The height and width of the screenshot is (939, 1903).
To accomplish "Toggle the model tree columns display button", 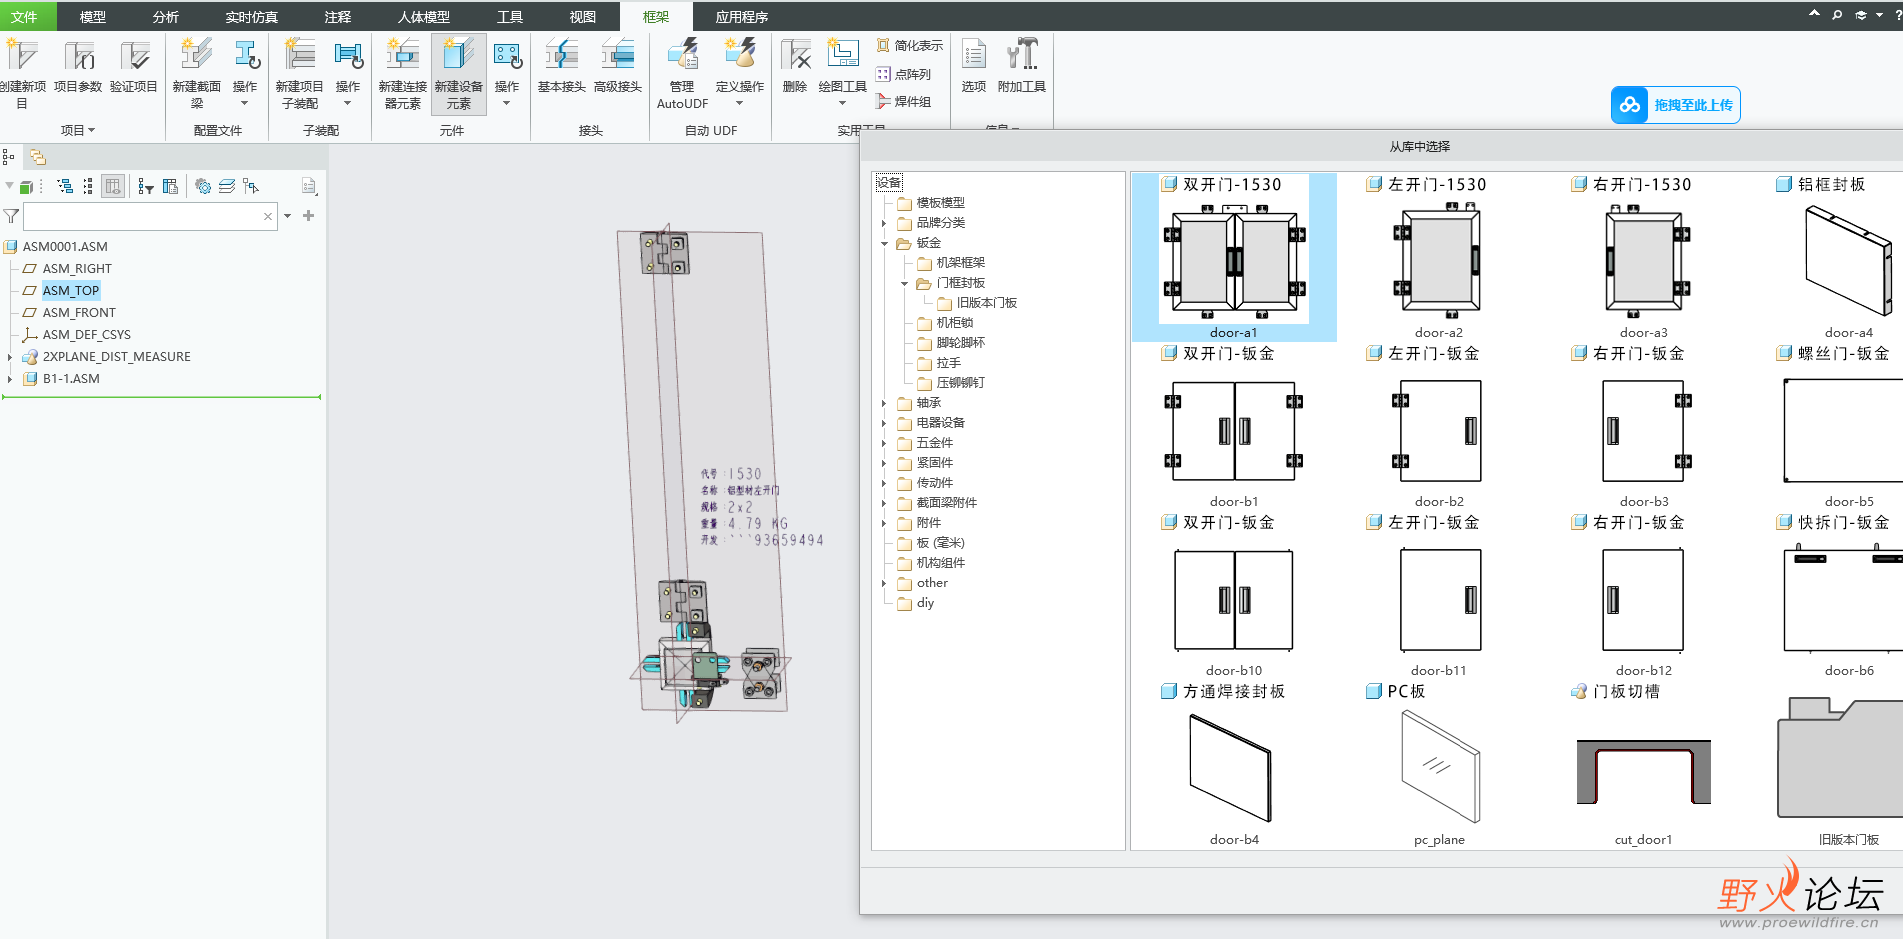I will pyautogui.click(x=113, y=186).
